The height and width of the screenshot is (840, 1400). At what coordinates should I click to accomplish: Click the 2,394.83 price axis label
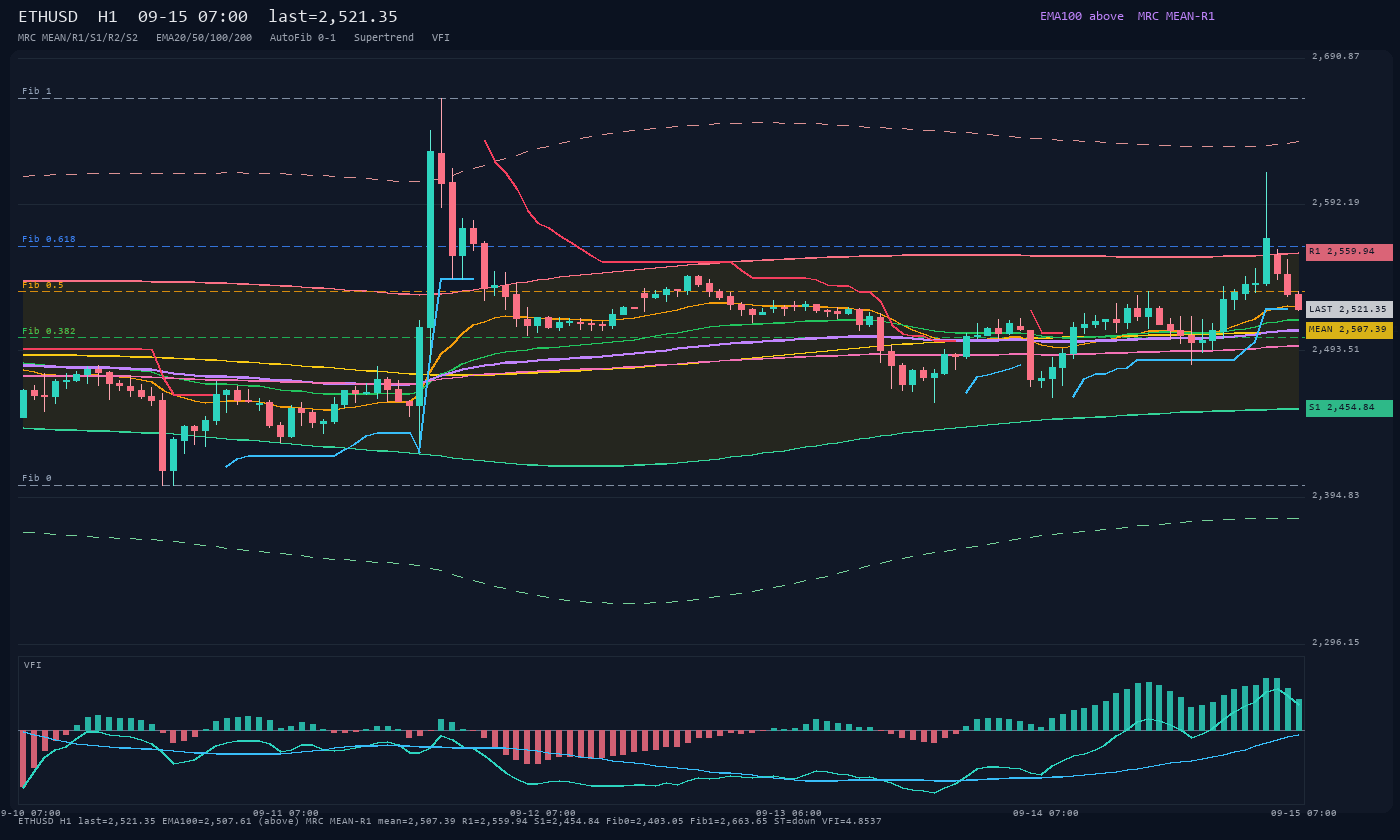tap(1336, 495)
